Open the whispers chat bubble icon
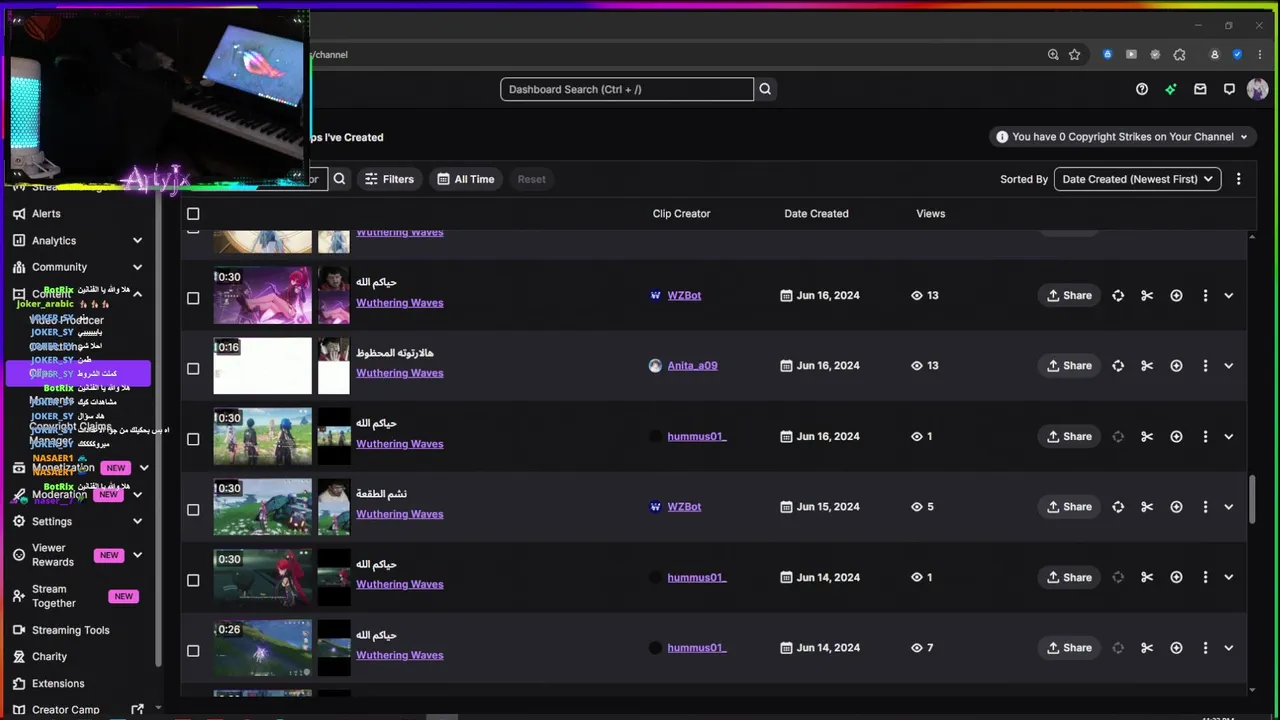 coord(1229,89)
